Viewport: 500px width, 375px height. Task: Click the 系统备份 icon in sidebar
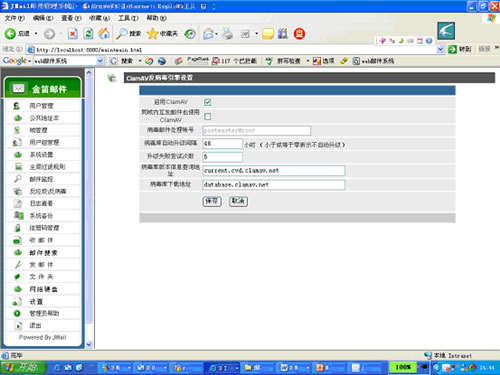(x=18, y=215)
